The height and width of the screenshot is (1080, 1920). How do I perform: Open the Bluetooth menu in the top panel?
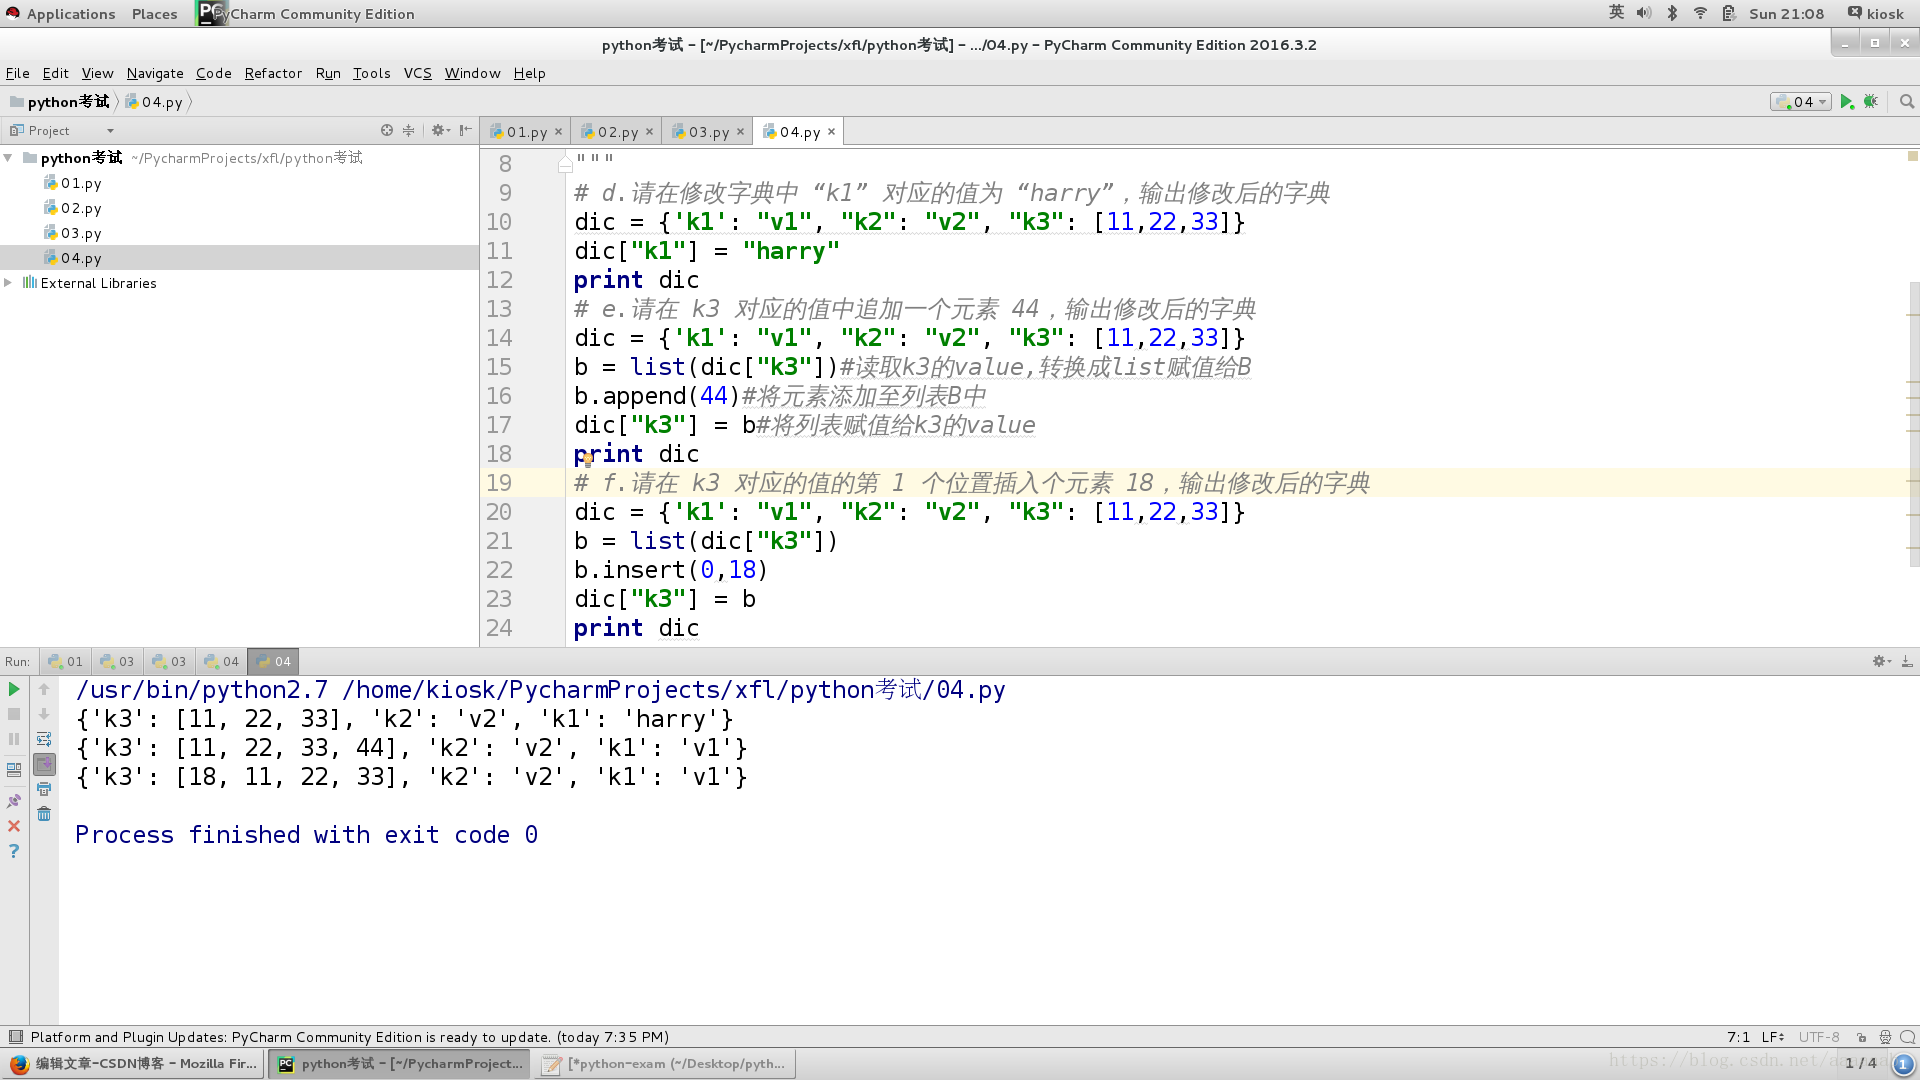point(1672,13)
